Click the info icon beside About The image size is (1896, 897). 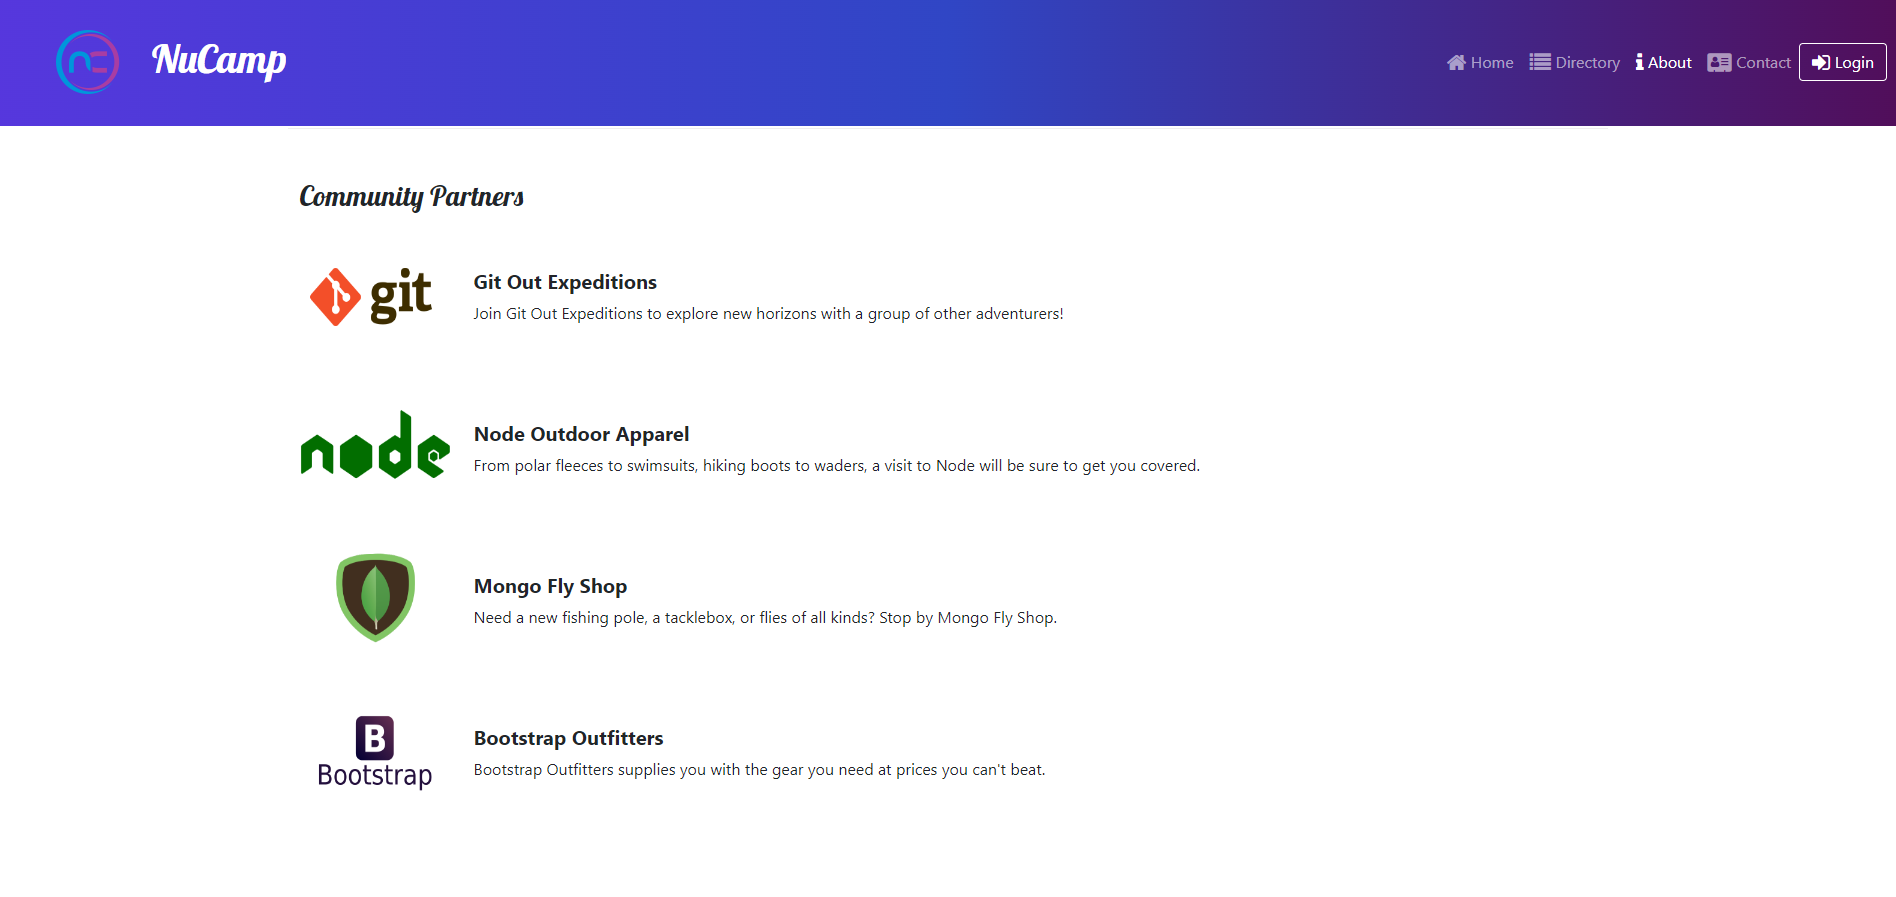(1640, 62)
